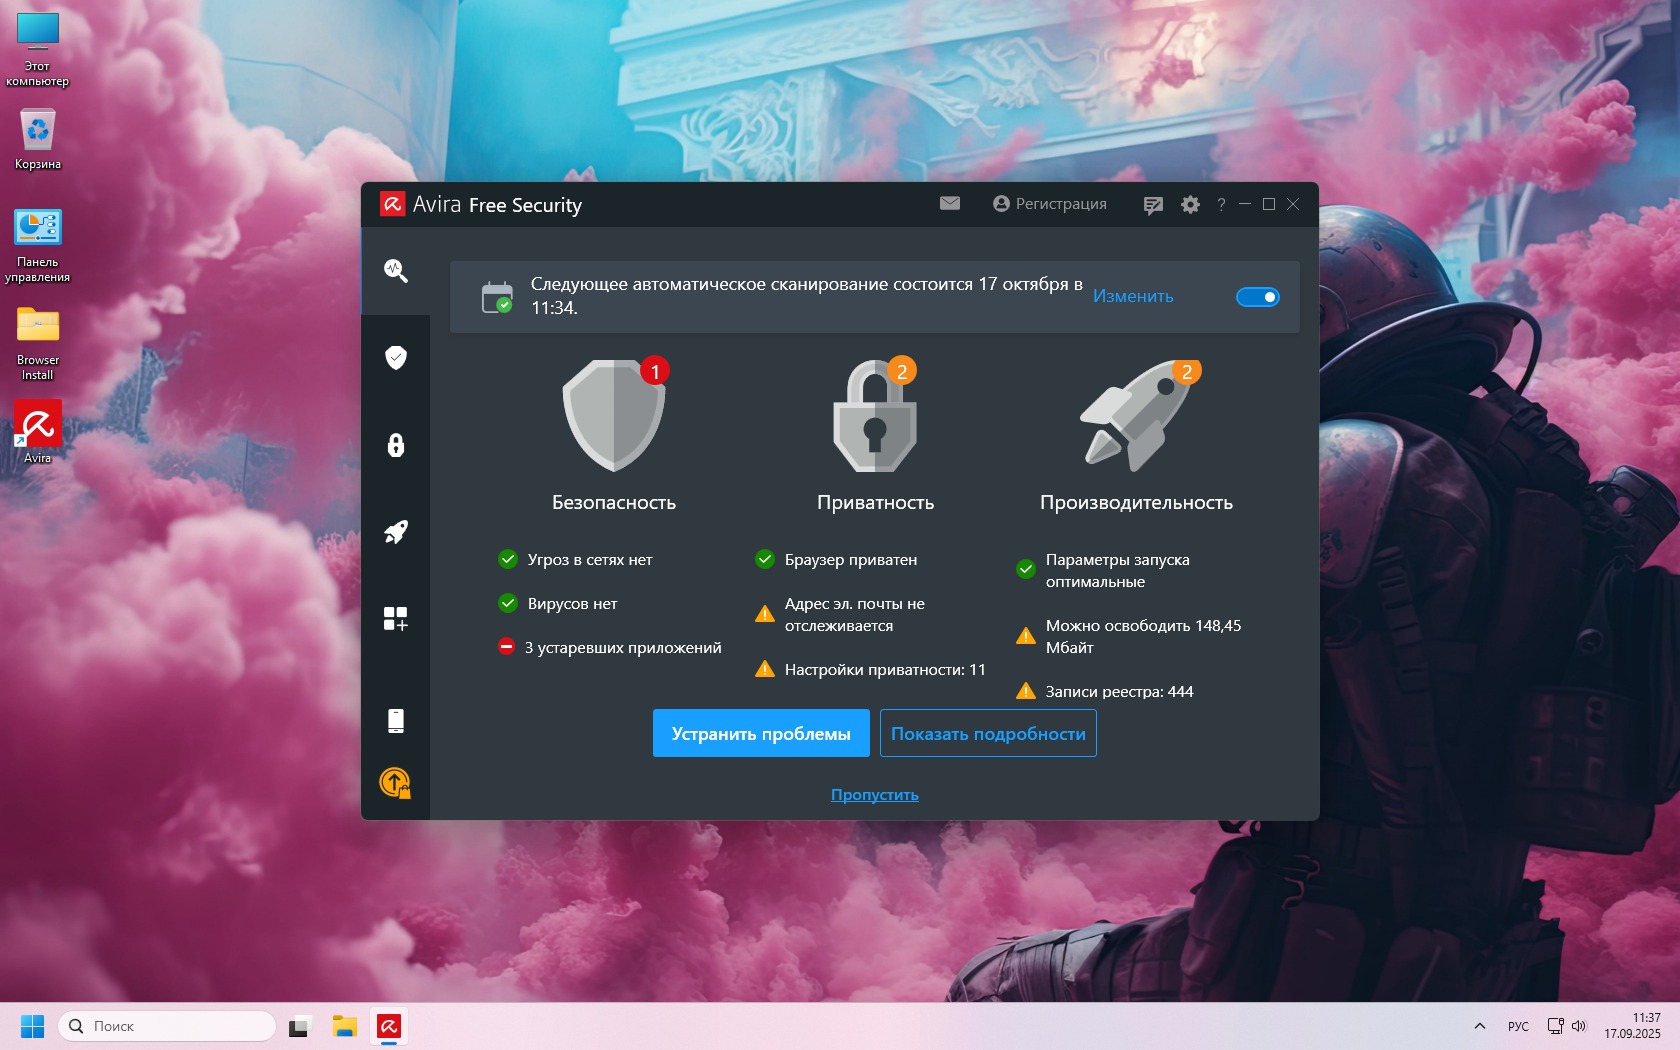Open Avira settings gear
Screen dimensions: 1680x1050
[x=1190, y=204]
